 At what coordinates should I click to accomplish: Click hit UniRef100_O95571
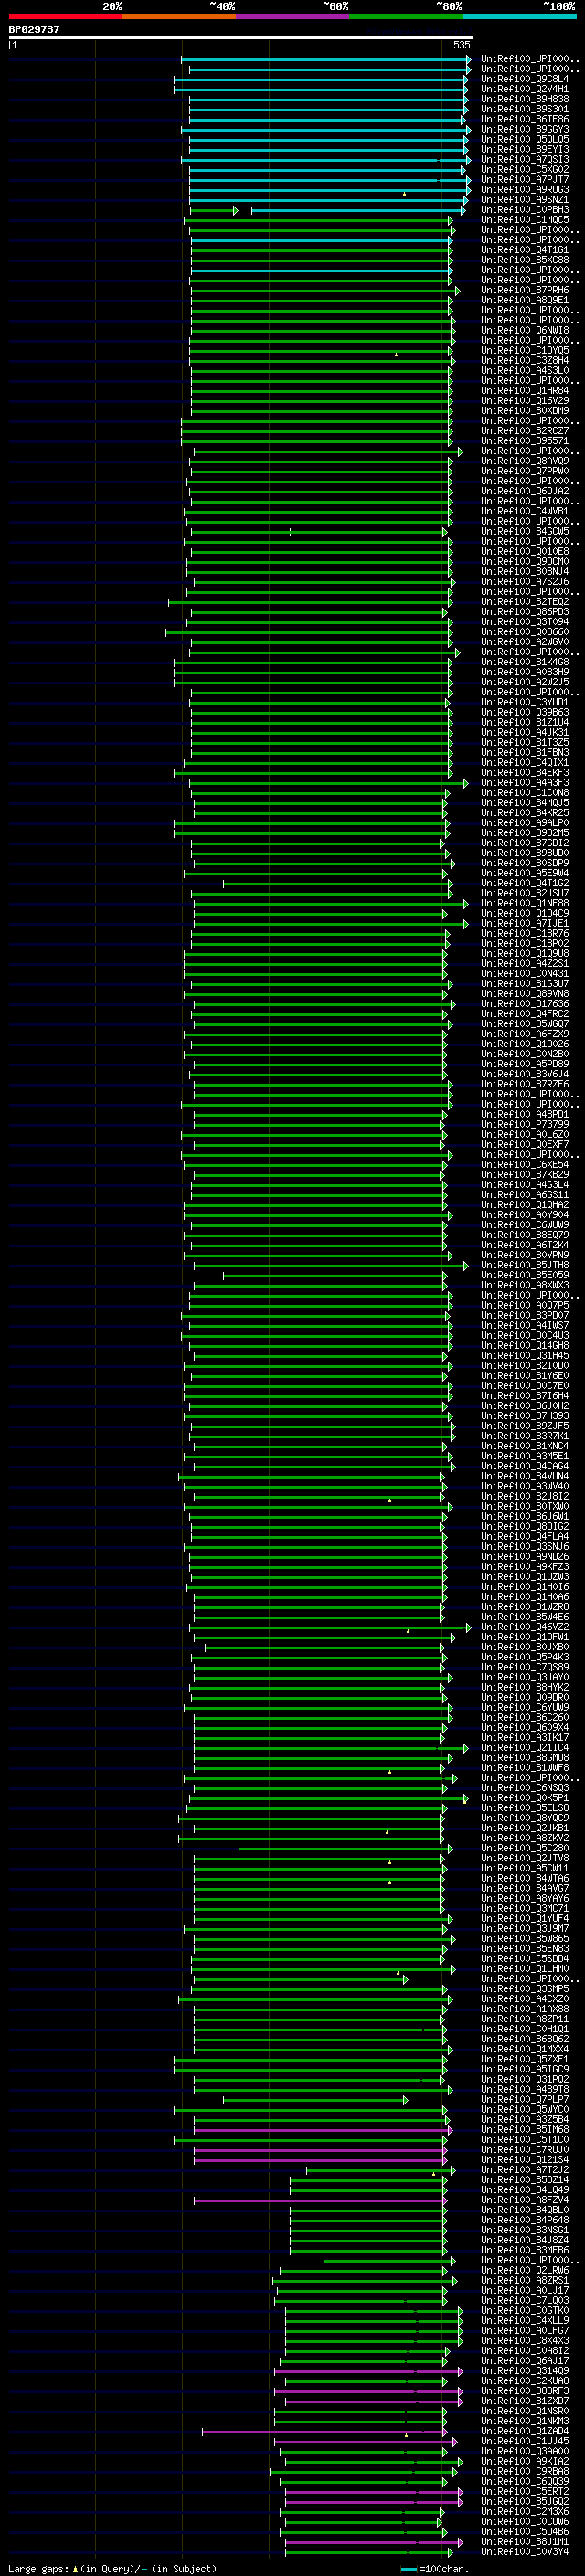coord(524,441)
